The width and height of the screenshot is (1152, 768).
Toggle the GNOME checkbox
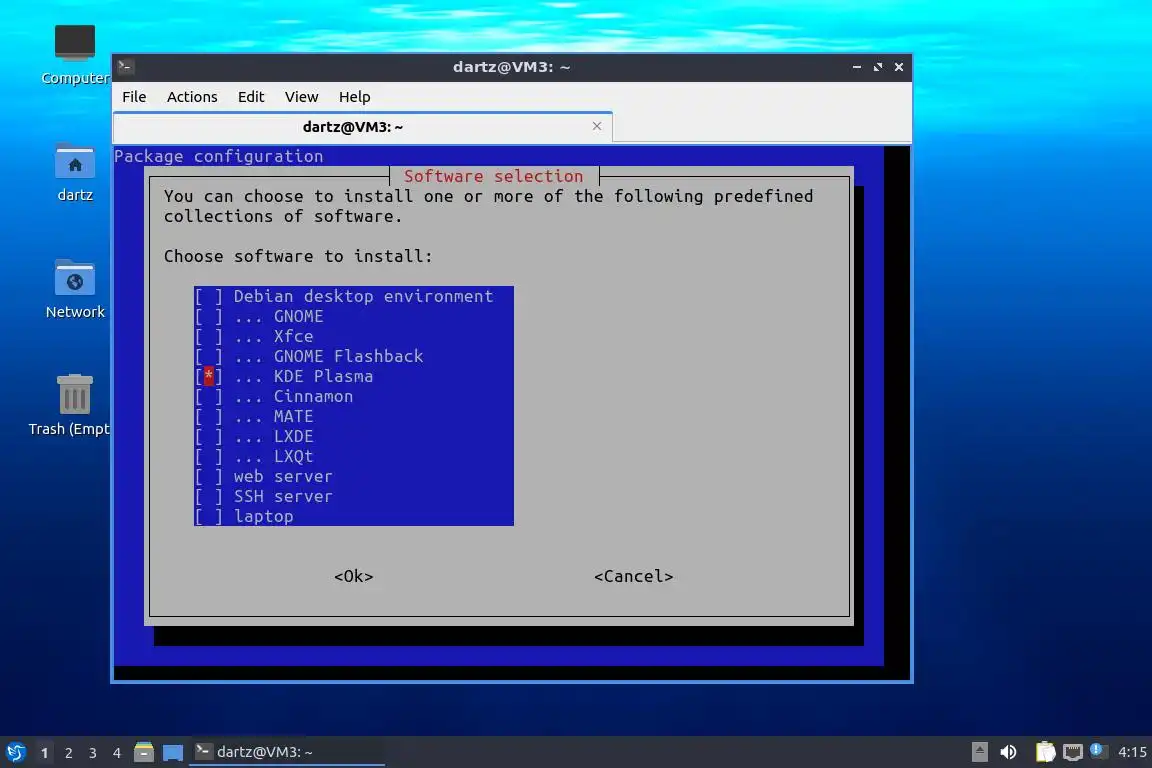209,316
